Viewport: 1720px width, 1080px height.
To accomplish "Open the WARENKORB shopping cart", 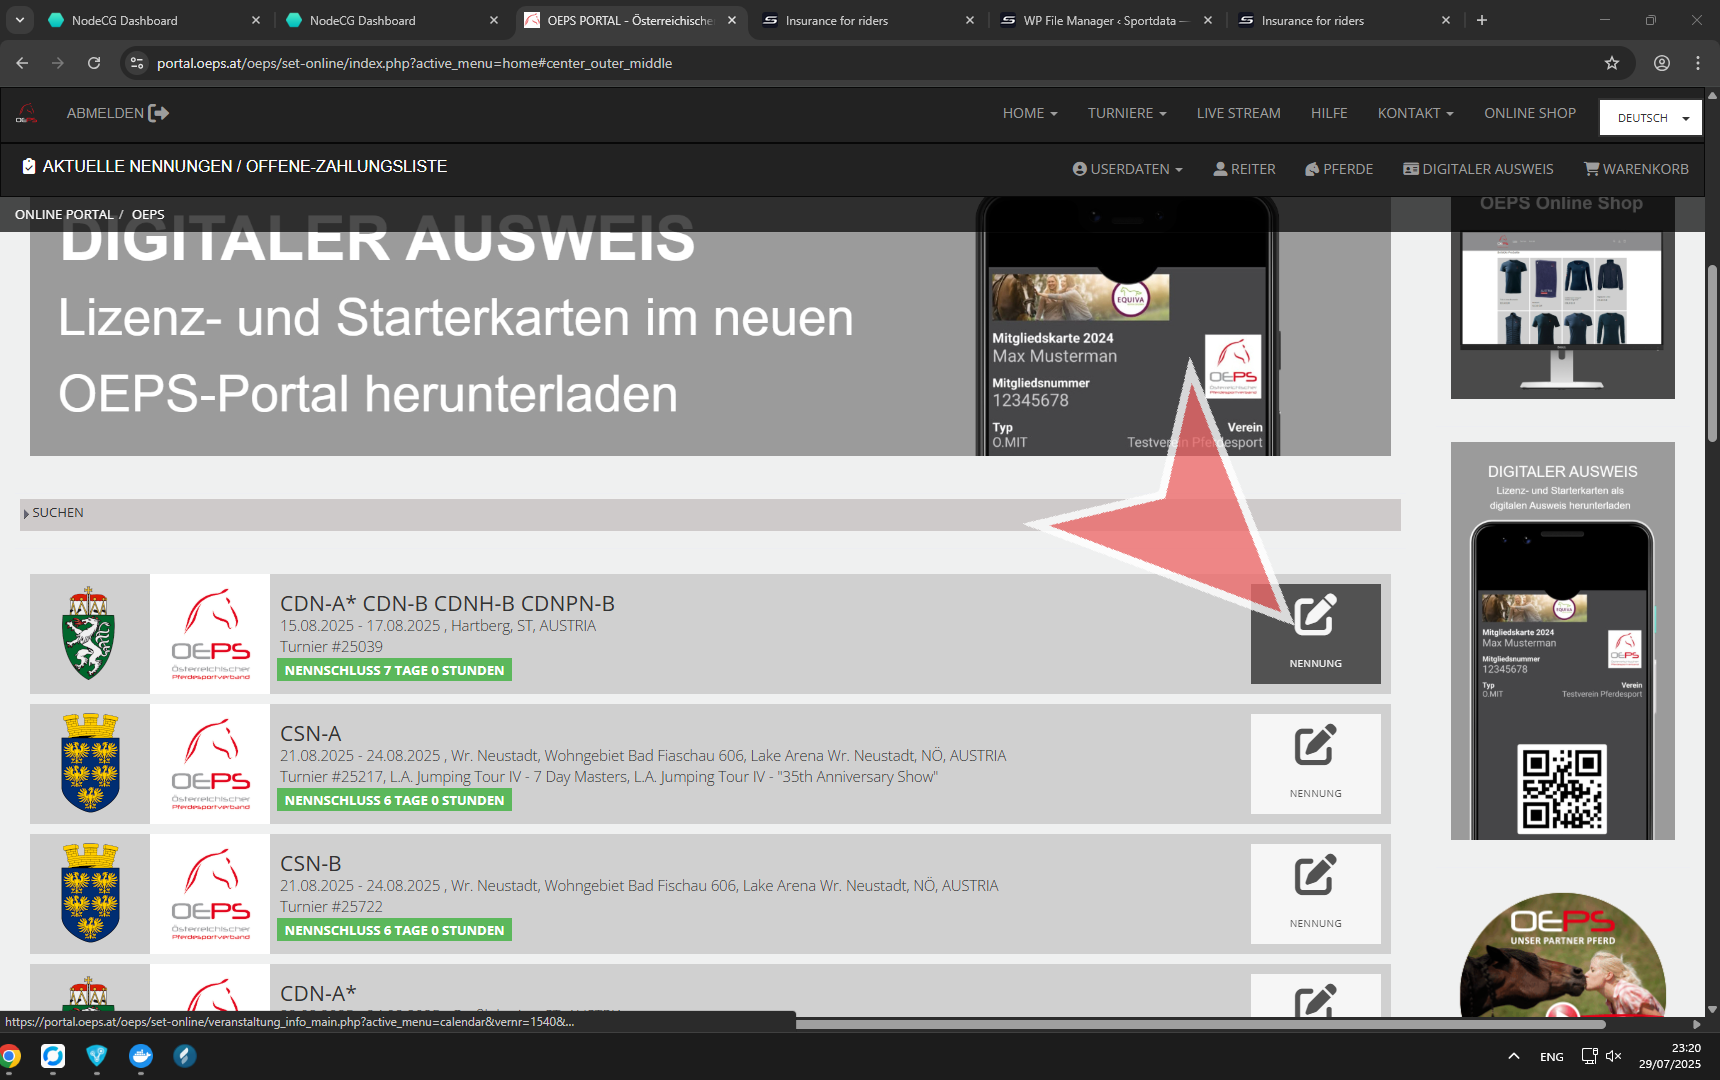I will pos(1636,169).
